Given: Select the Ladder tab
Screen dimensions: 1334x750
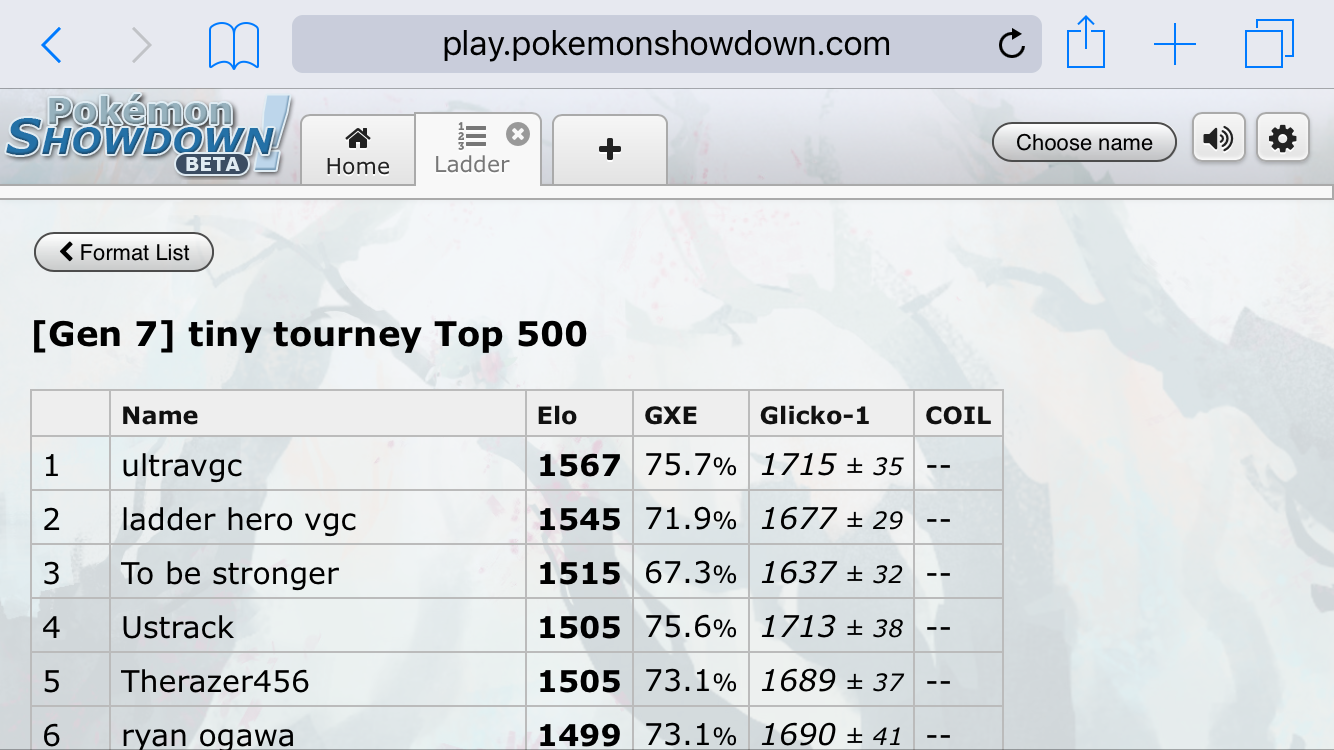Looking at the screenshot, I should [x=471, y=150].
